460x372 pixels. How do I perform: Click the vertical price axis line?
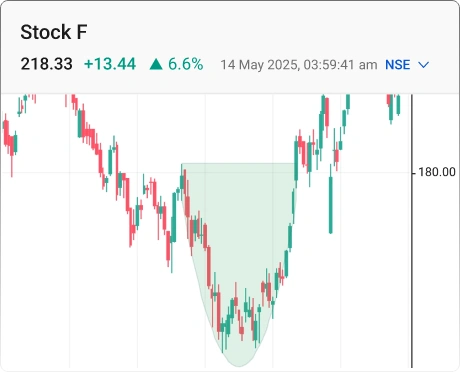tap(412, 231)
